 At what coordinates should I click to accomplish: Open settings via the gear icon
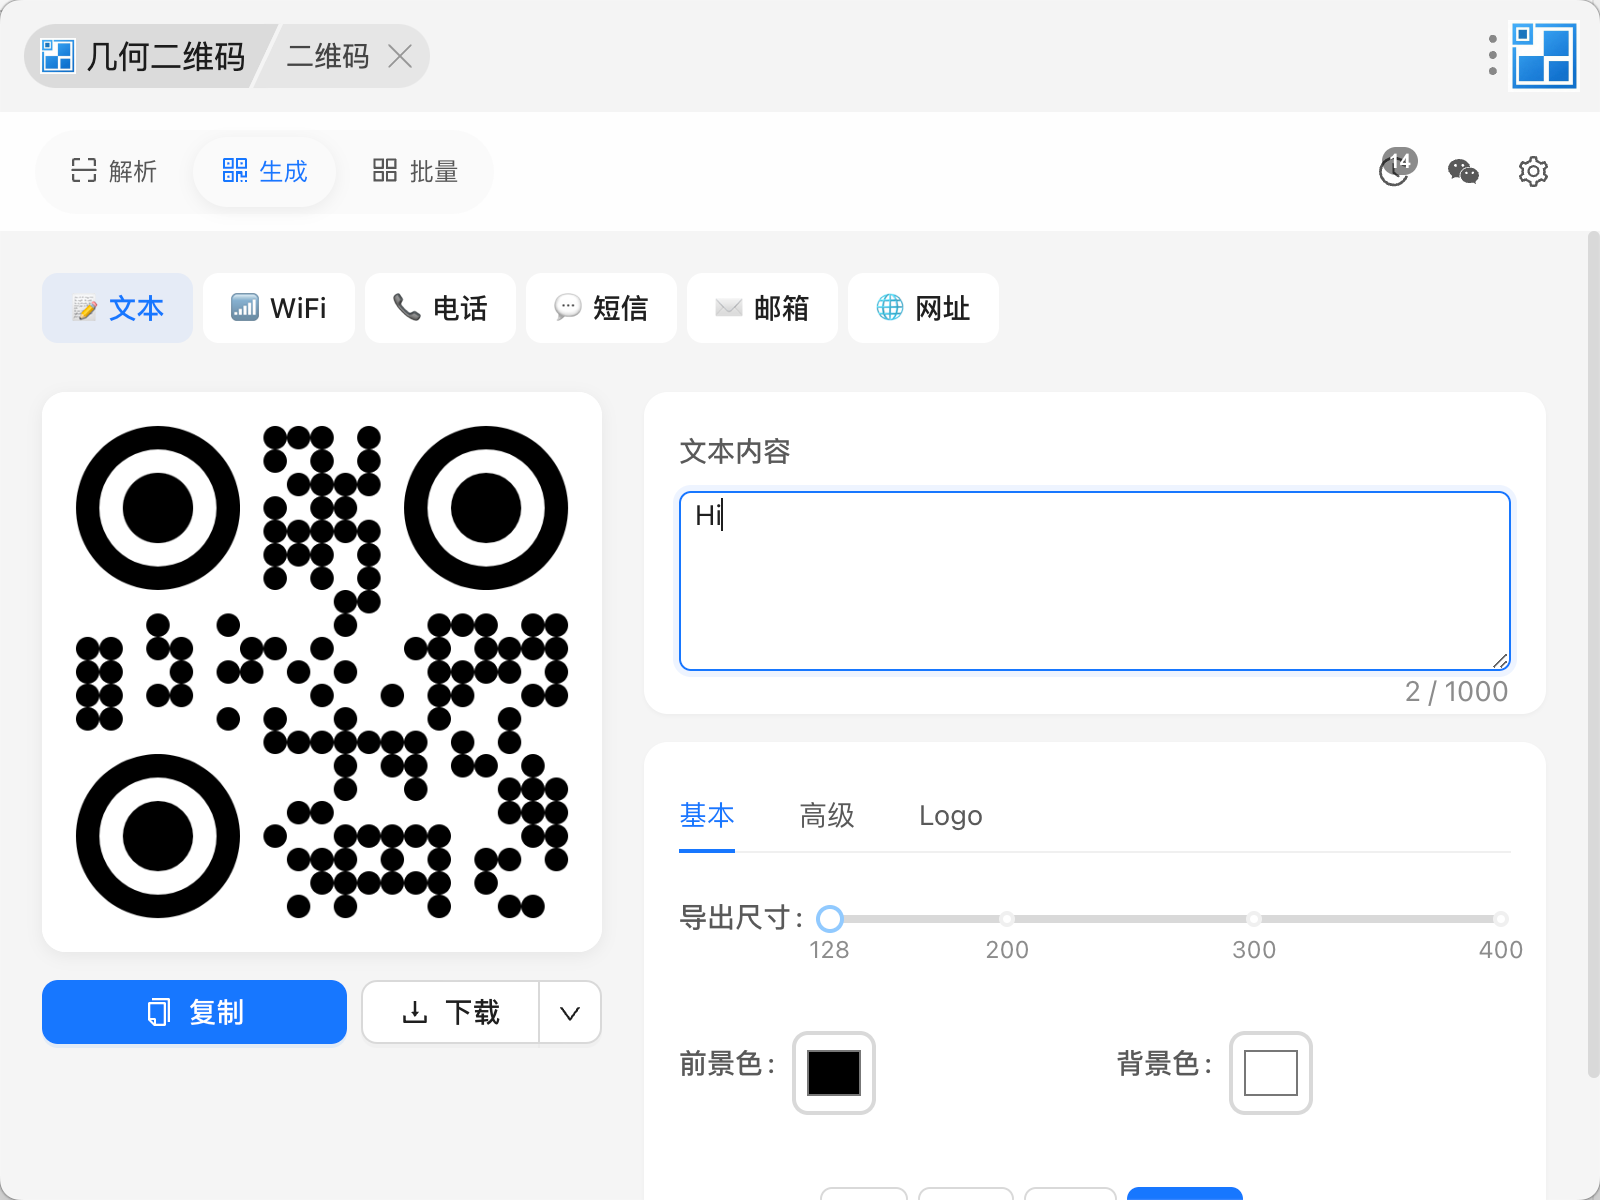point(1532,171)
